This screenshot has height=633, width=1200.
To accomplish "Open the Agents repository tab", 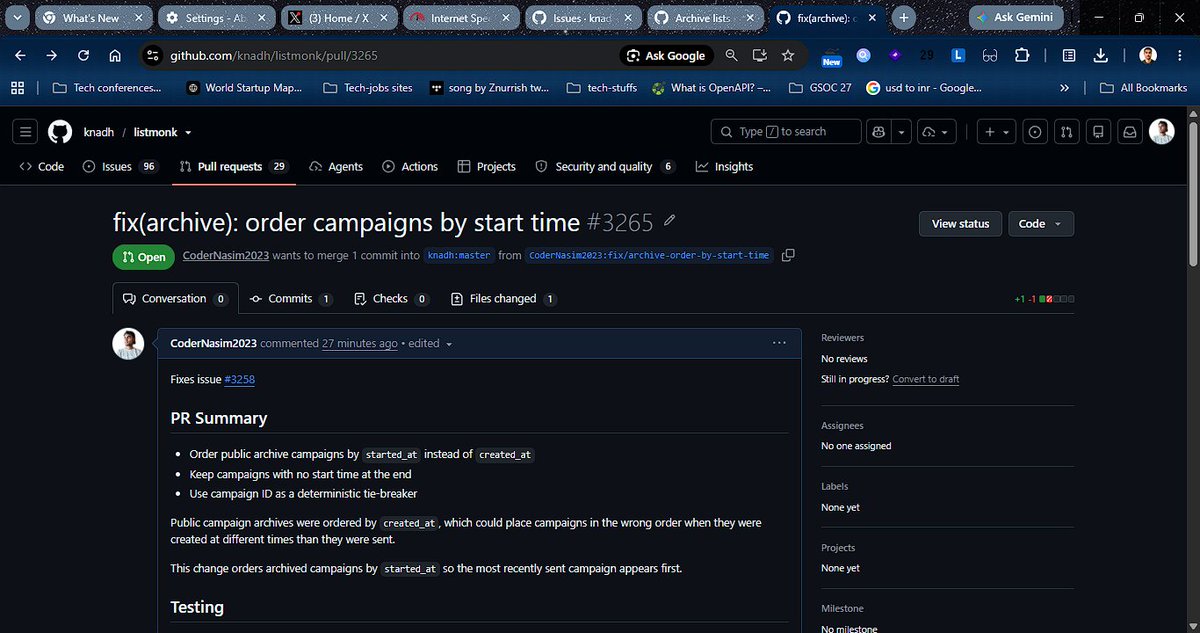I will (336, 167).
